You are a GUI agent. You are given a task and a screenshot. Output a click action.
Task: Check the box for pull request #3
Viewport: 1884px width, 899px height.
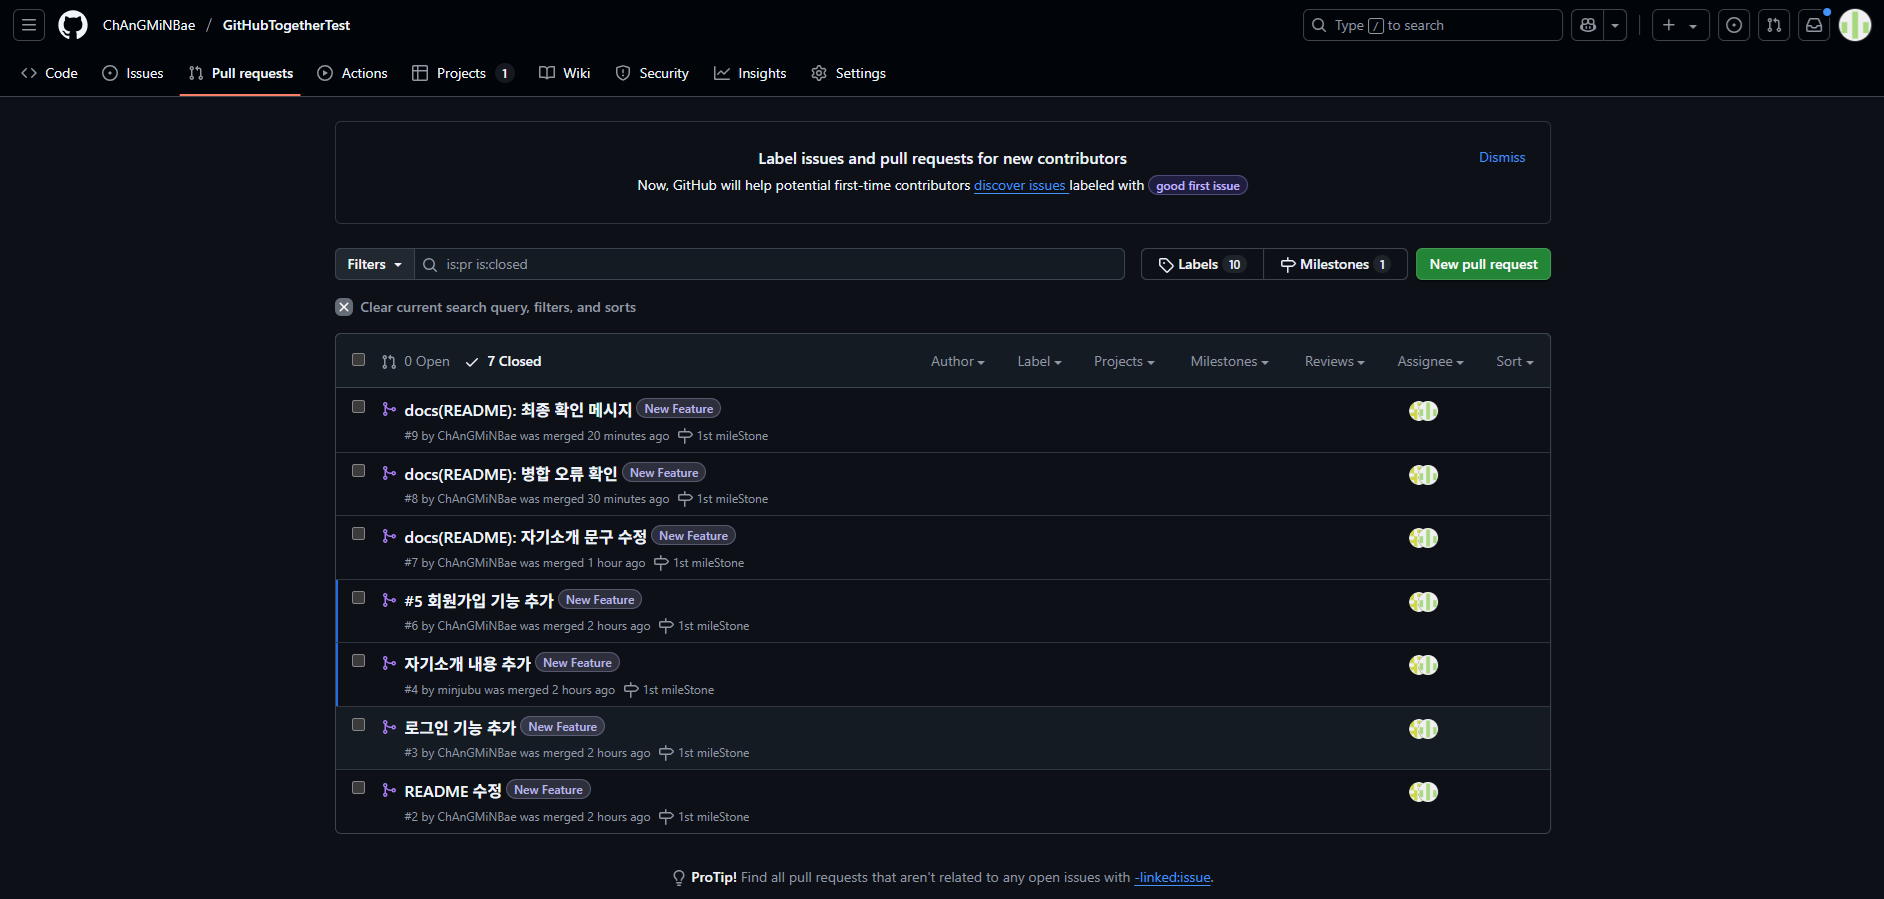click(358, 725)
